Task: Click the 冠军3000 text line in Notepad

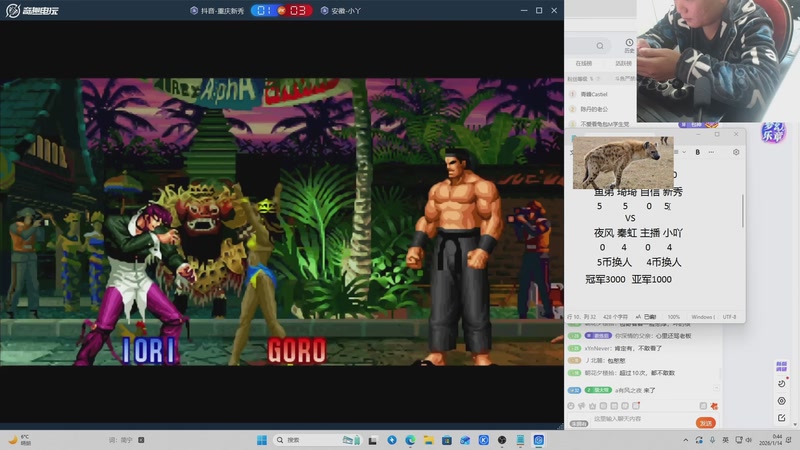Action: click(x=605, y=279)
